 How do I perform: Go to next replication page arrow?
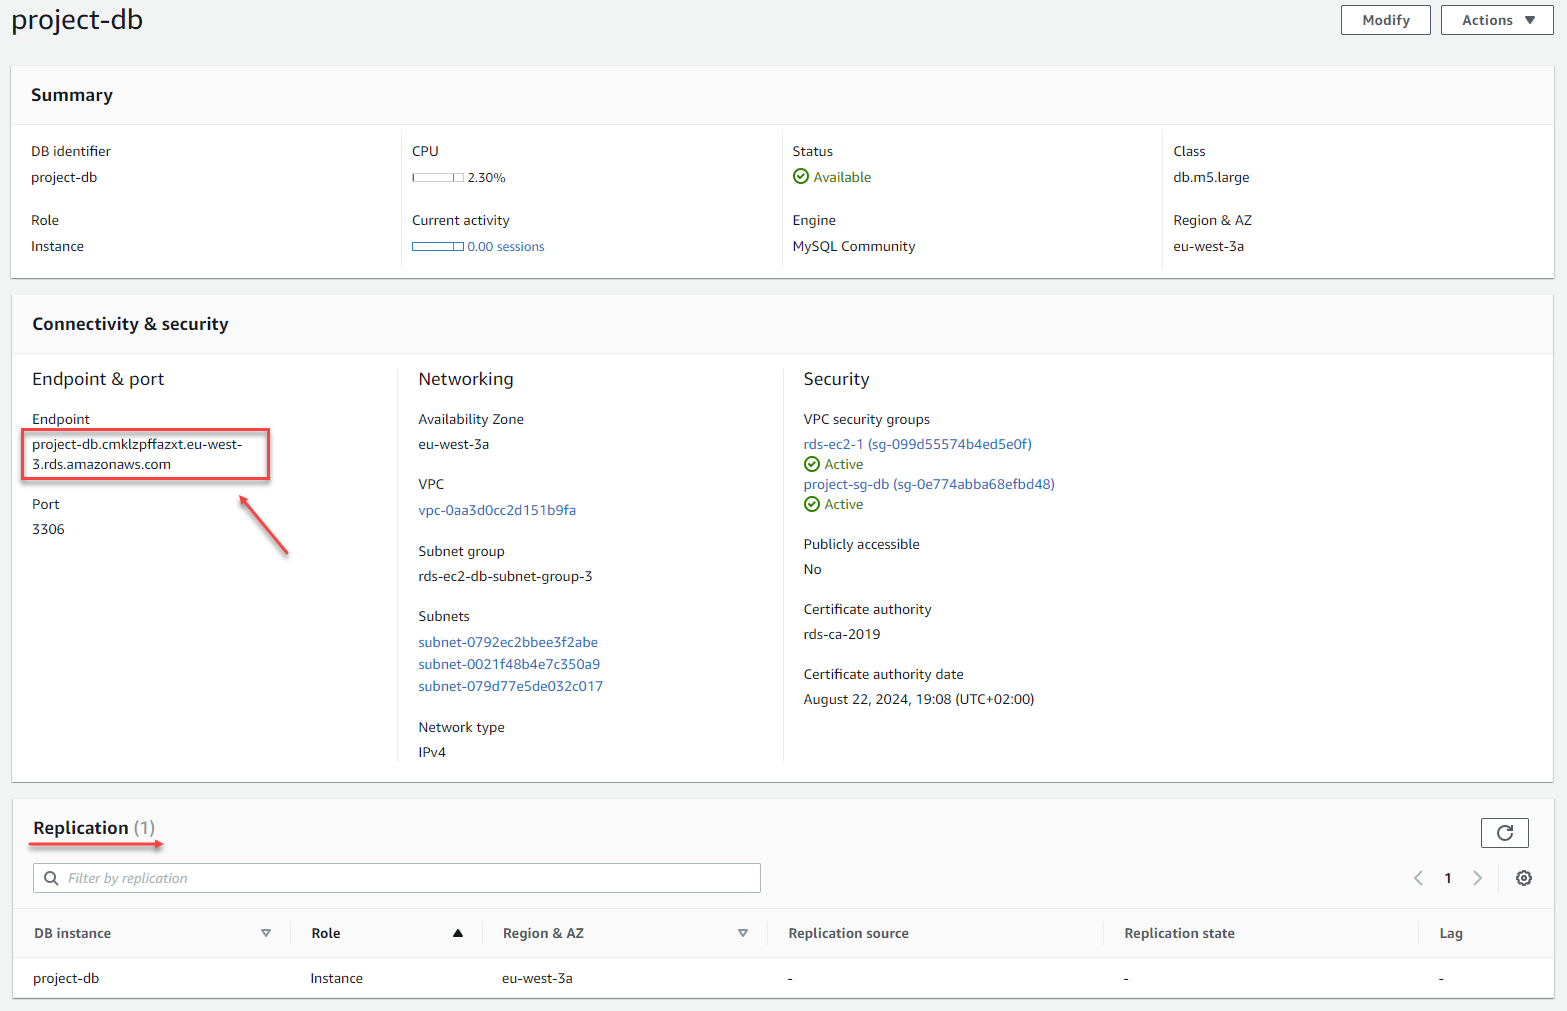click(1477, 878)
